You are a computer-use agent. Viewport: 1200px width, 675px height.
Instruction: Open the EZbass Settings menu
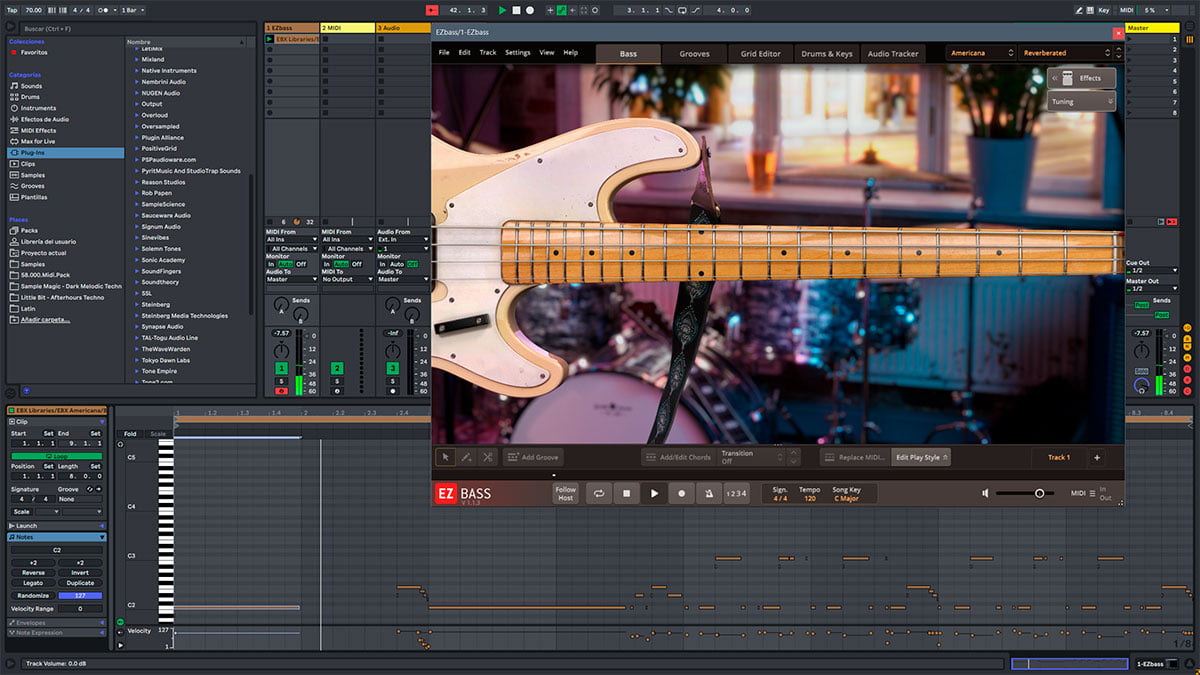[518, 53]
